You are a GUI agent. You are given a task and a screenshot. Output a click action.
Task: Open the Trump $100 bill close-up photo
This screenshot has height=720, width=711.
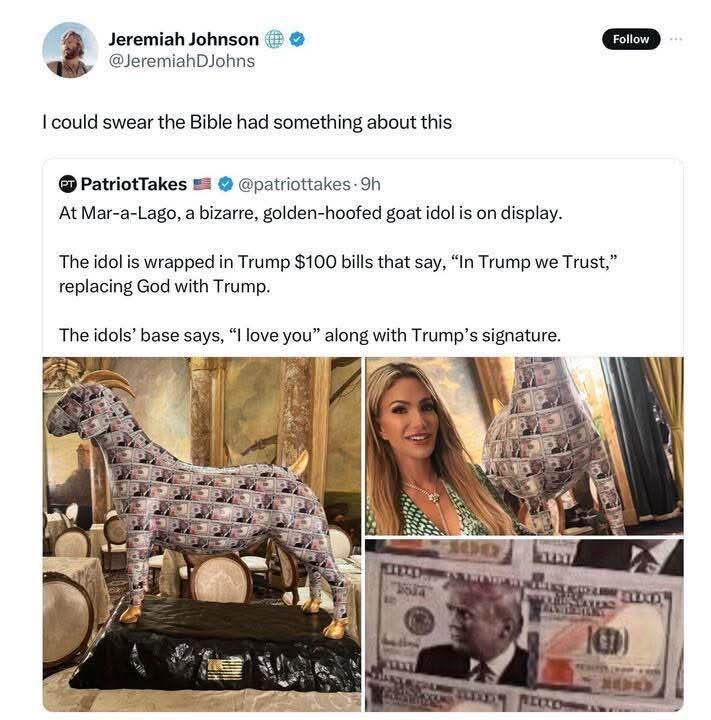tap(524, 625)
